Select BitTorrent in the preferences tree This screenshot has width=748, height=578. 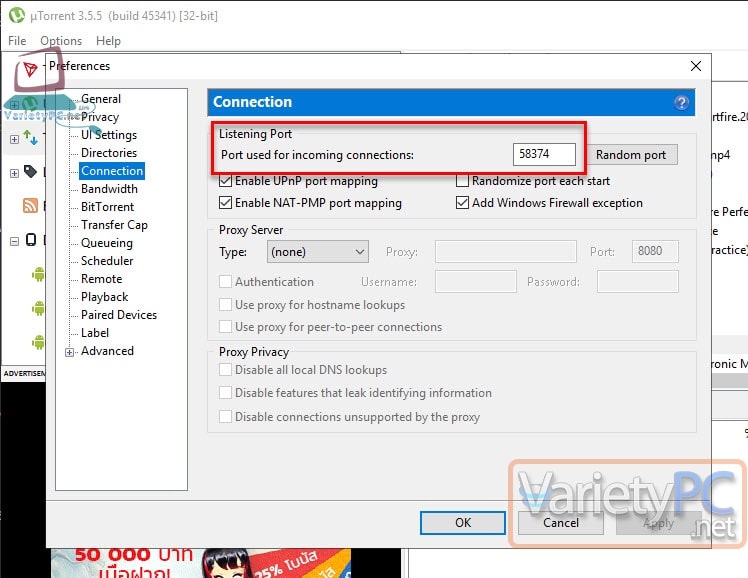coord(107,206)
